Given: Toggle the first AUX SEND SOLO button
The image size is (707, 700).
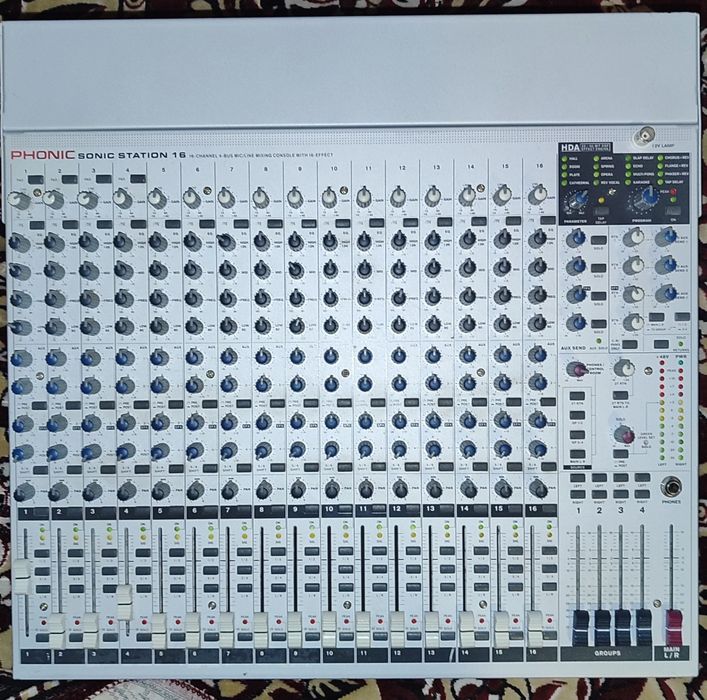Looking at the screenshot, I should [598, 240].
